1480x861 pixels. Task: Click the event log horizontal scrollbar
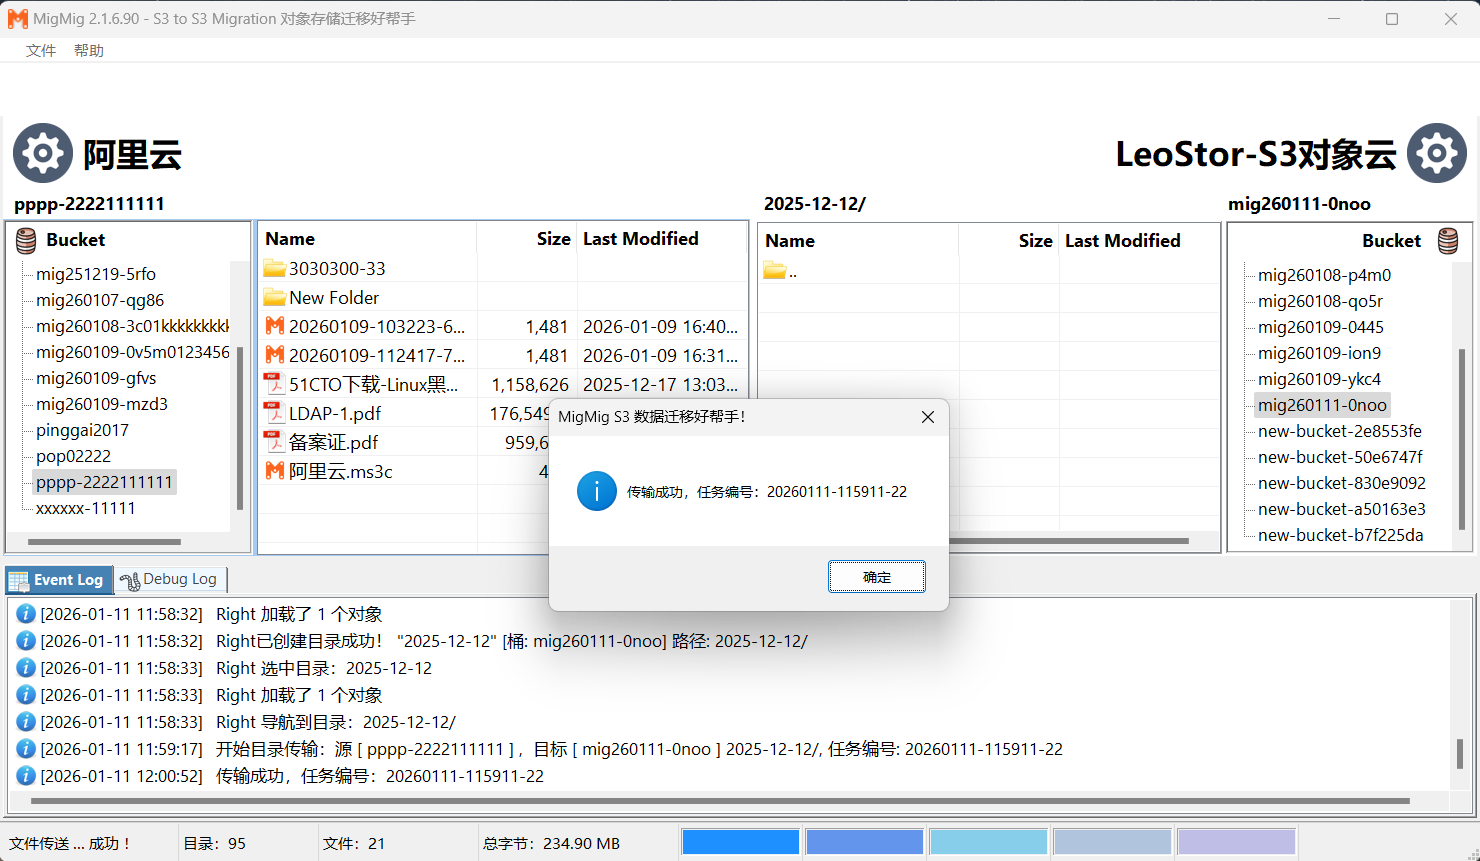[720, 801]
